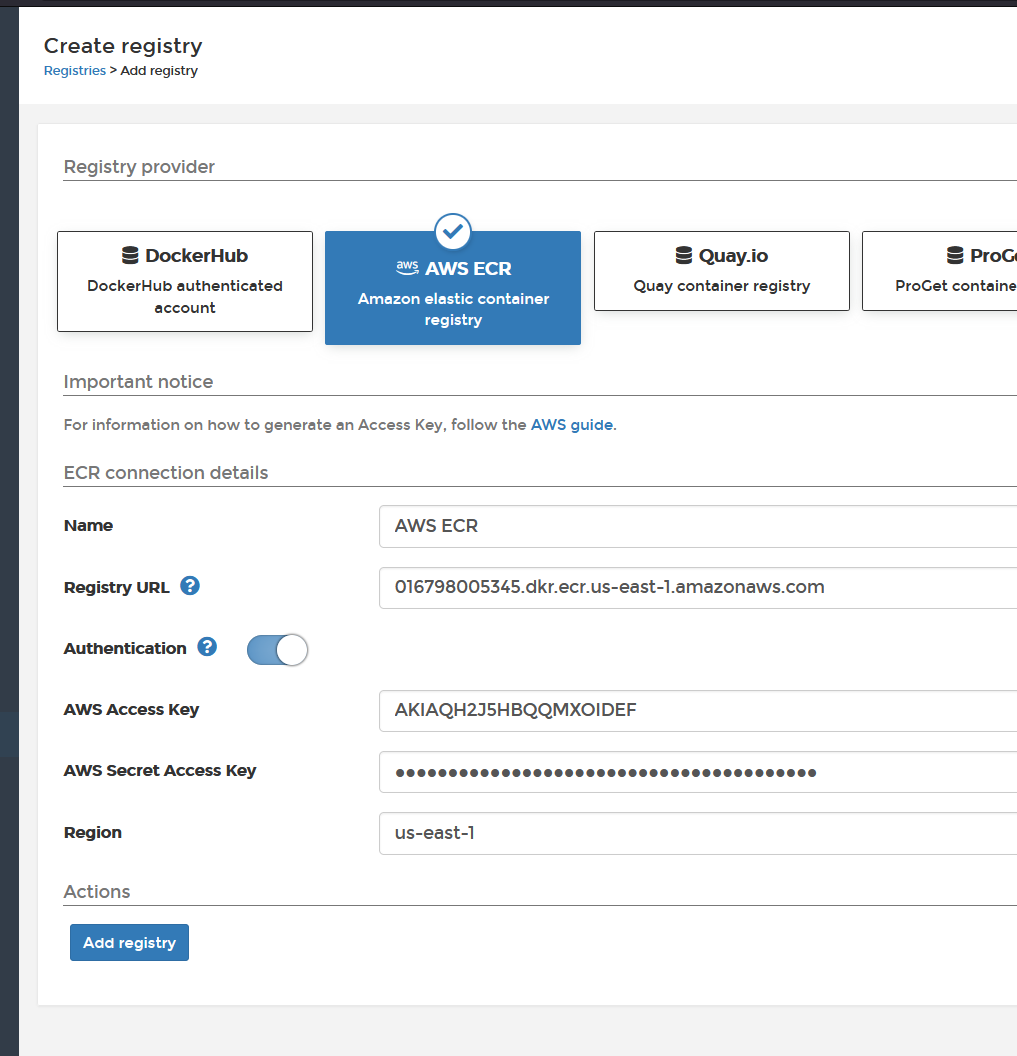Focus the Name field containing AWS ECR
The width and height of the screenshot is (1017, 1056).
point(698,526)
